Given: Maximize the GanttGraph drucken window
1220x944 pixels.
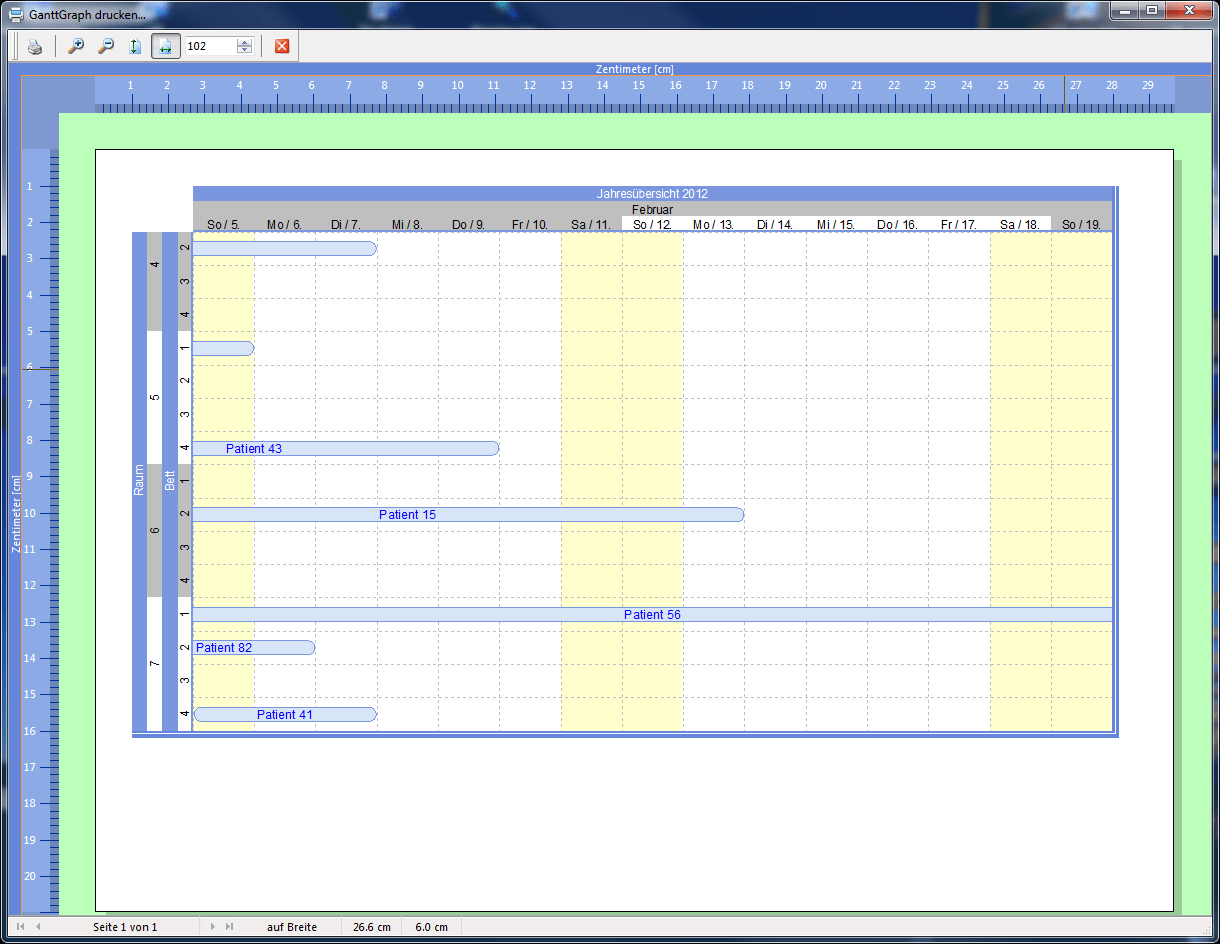Looking at the screenshot, I should (1152, 11).
